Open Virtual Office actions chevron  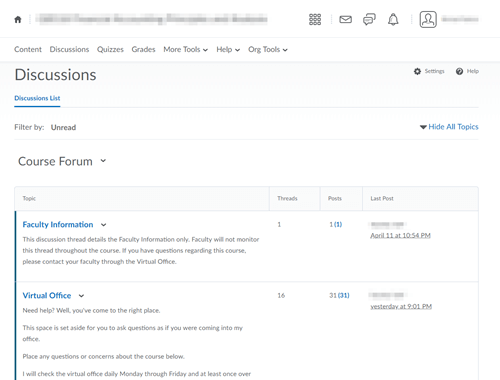[81, 296]
